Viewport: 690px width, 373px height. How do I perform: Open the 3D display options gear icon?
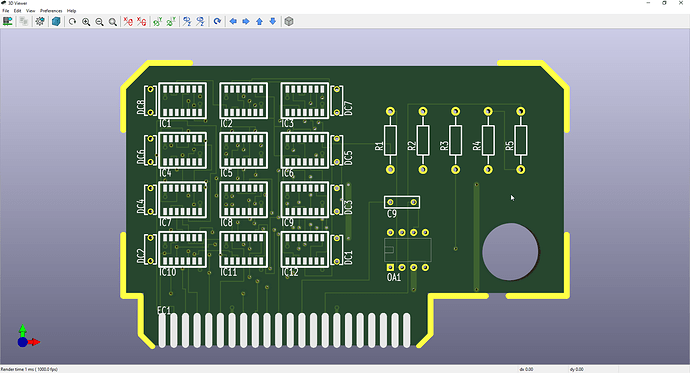40,21
